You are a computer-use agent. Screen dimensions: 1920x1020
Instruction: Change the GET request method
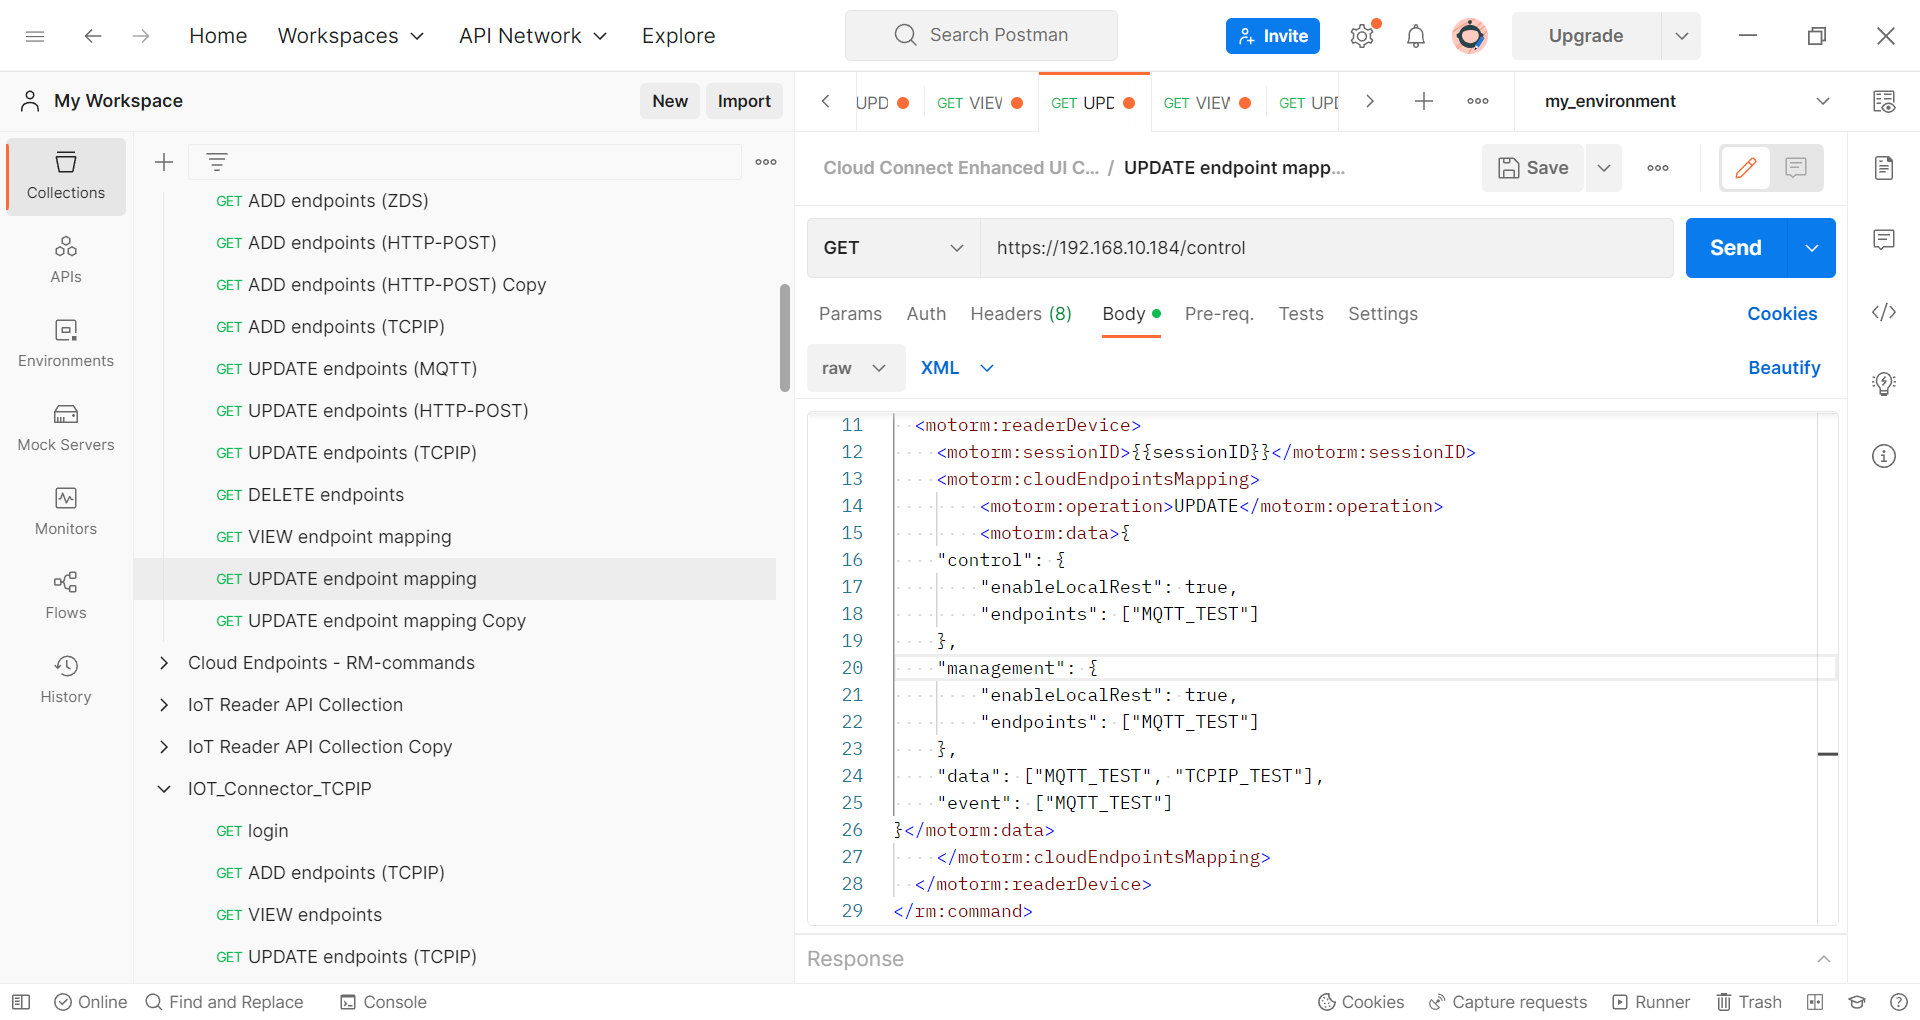pyautogui.click(x=893, y=248)
